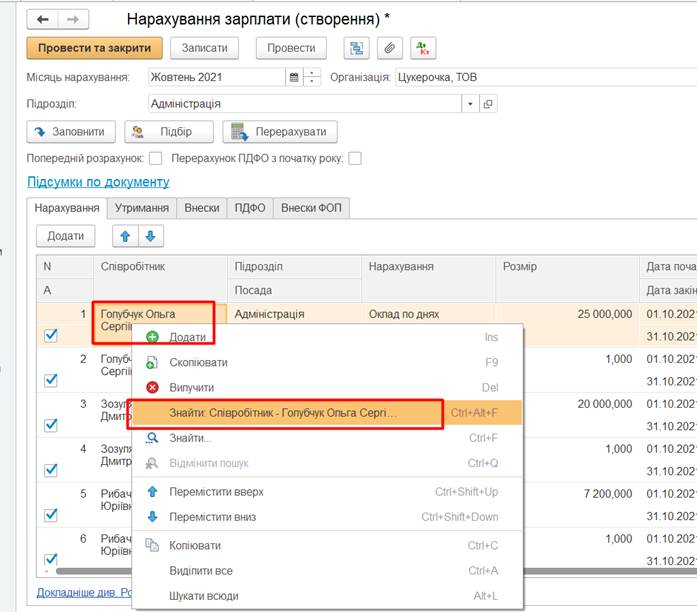This screenshot has width=697, height=612.
Task: Uncheck the checkbox in row 3
Action: (51, 425)
